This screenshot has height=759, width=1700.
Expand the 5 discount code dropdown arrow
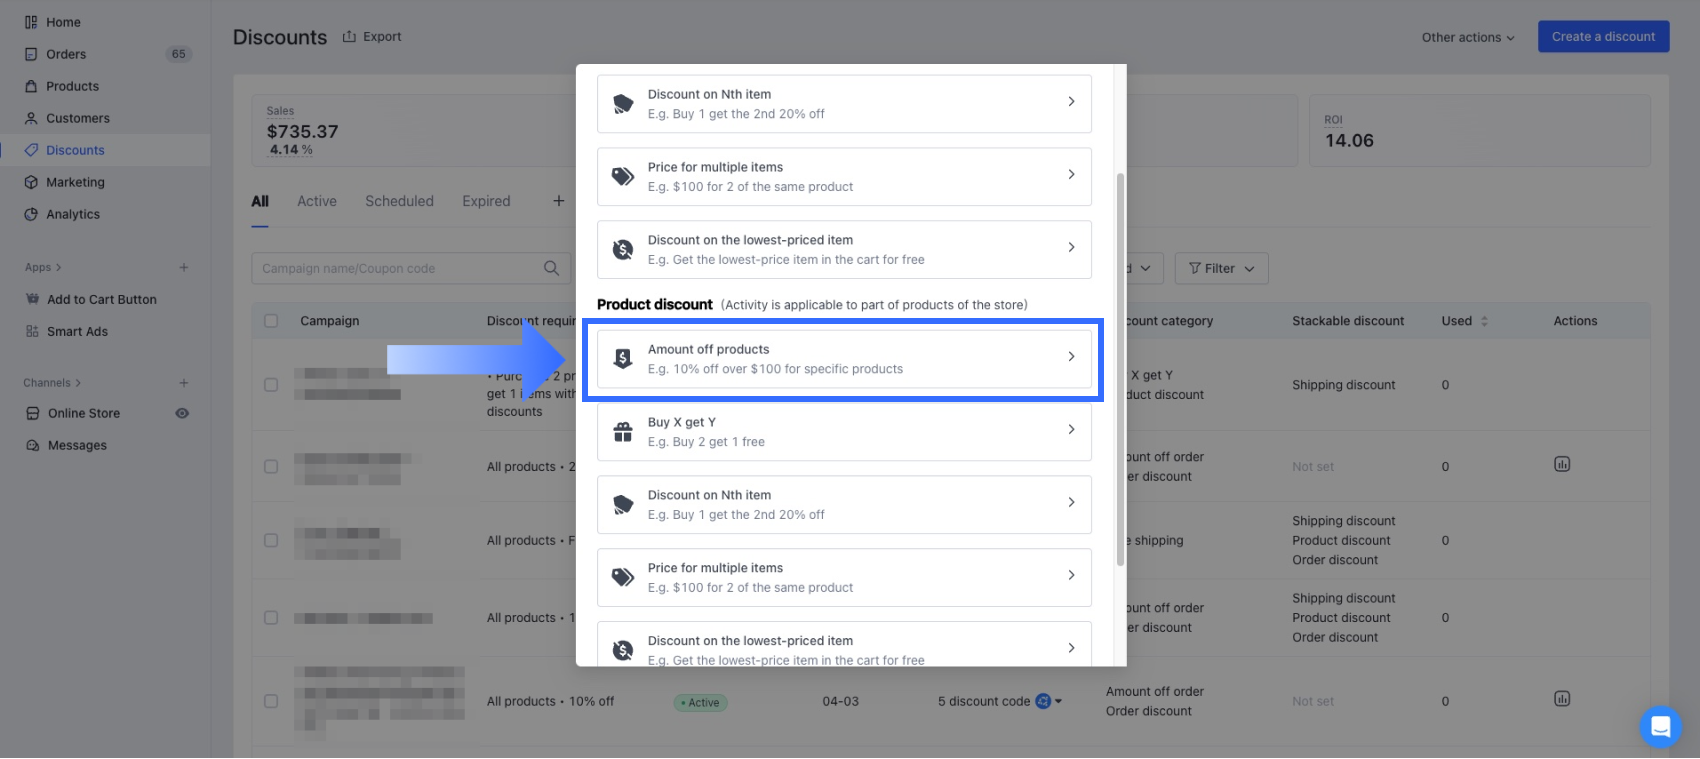[1059, 701]
